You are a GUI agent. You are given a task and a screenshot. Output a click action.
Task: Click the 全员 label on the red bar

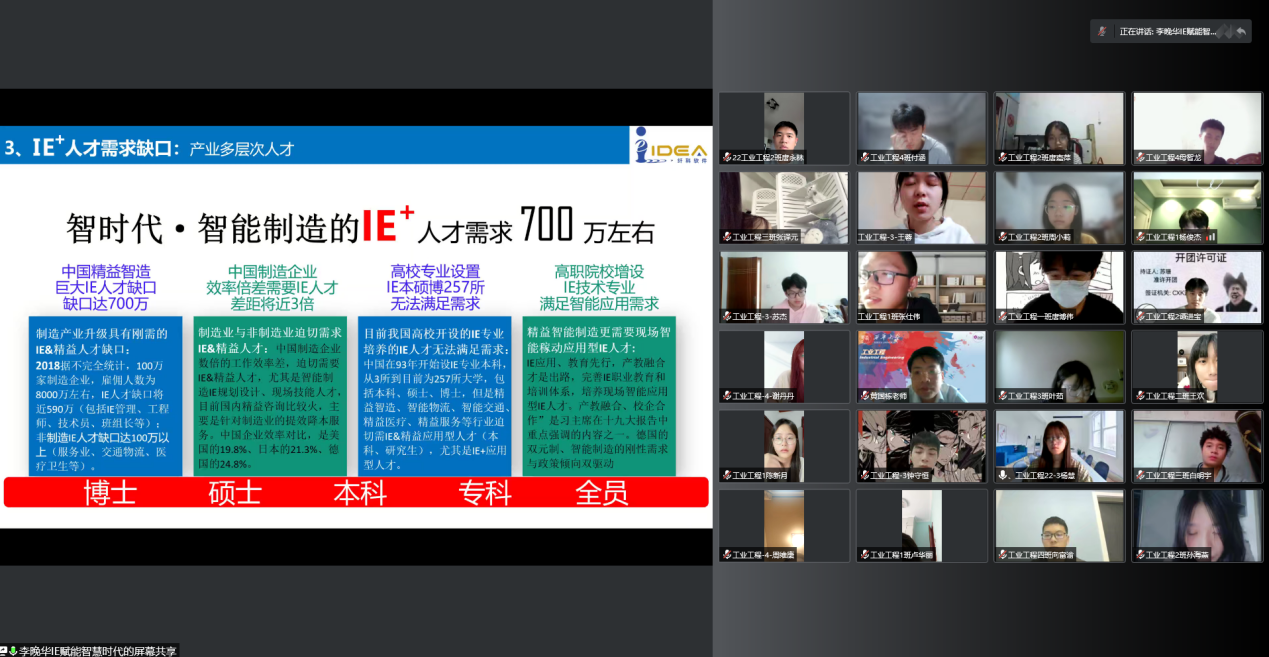[x=601, y=492]
